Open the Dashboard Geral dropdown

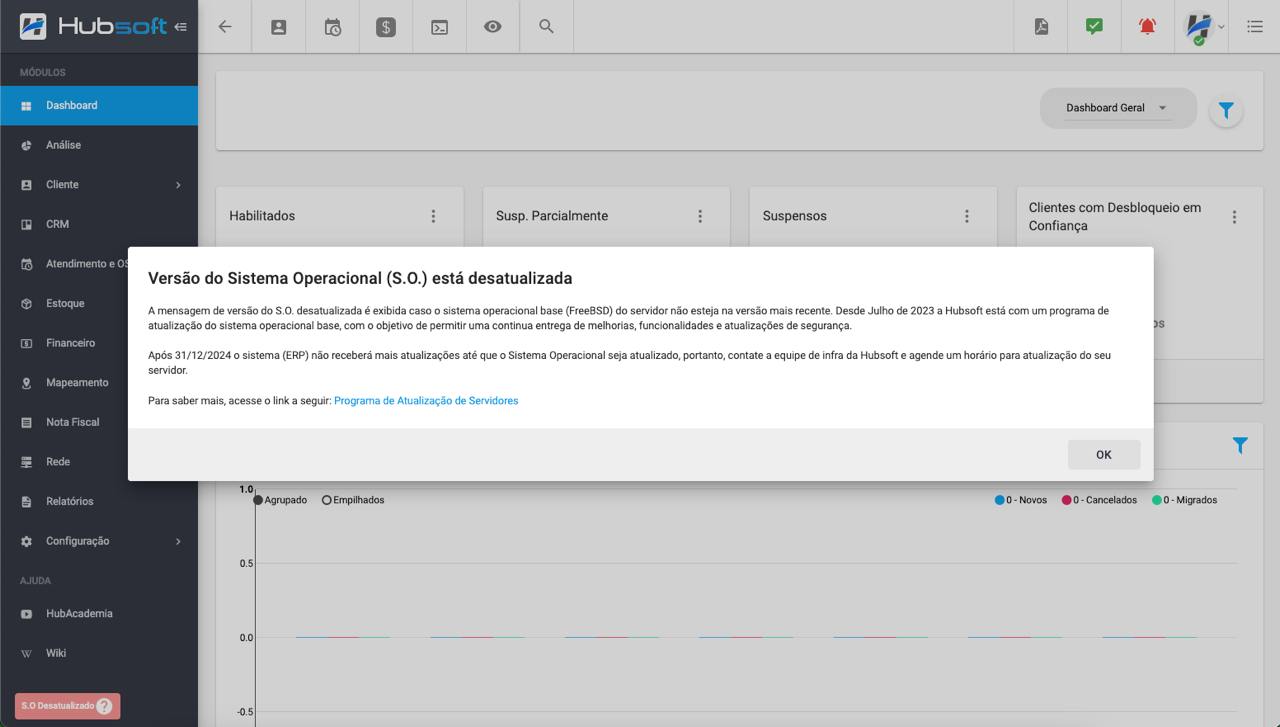[1117, 108]
